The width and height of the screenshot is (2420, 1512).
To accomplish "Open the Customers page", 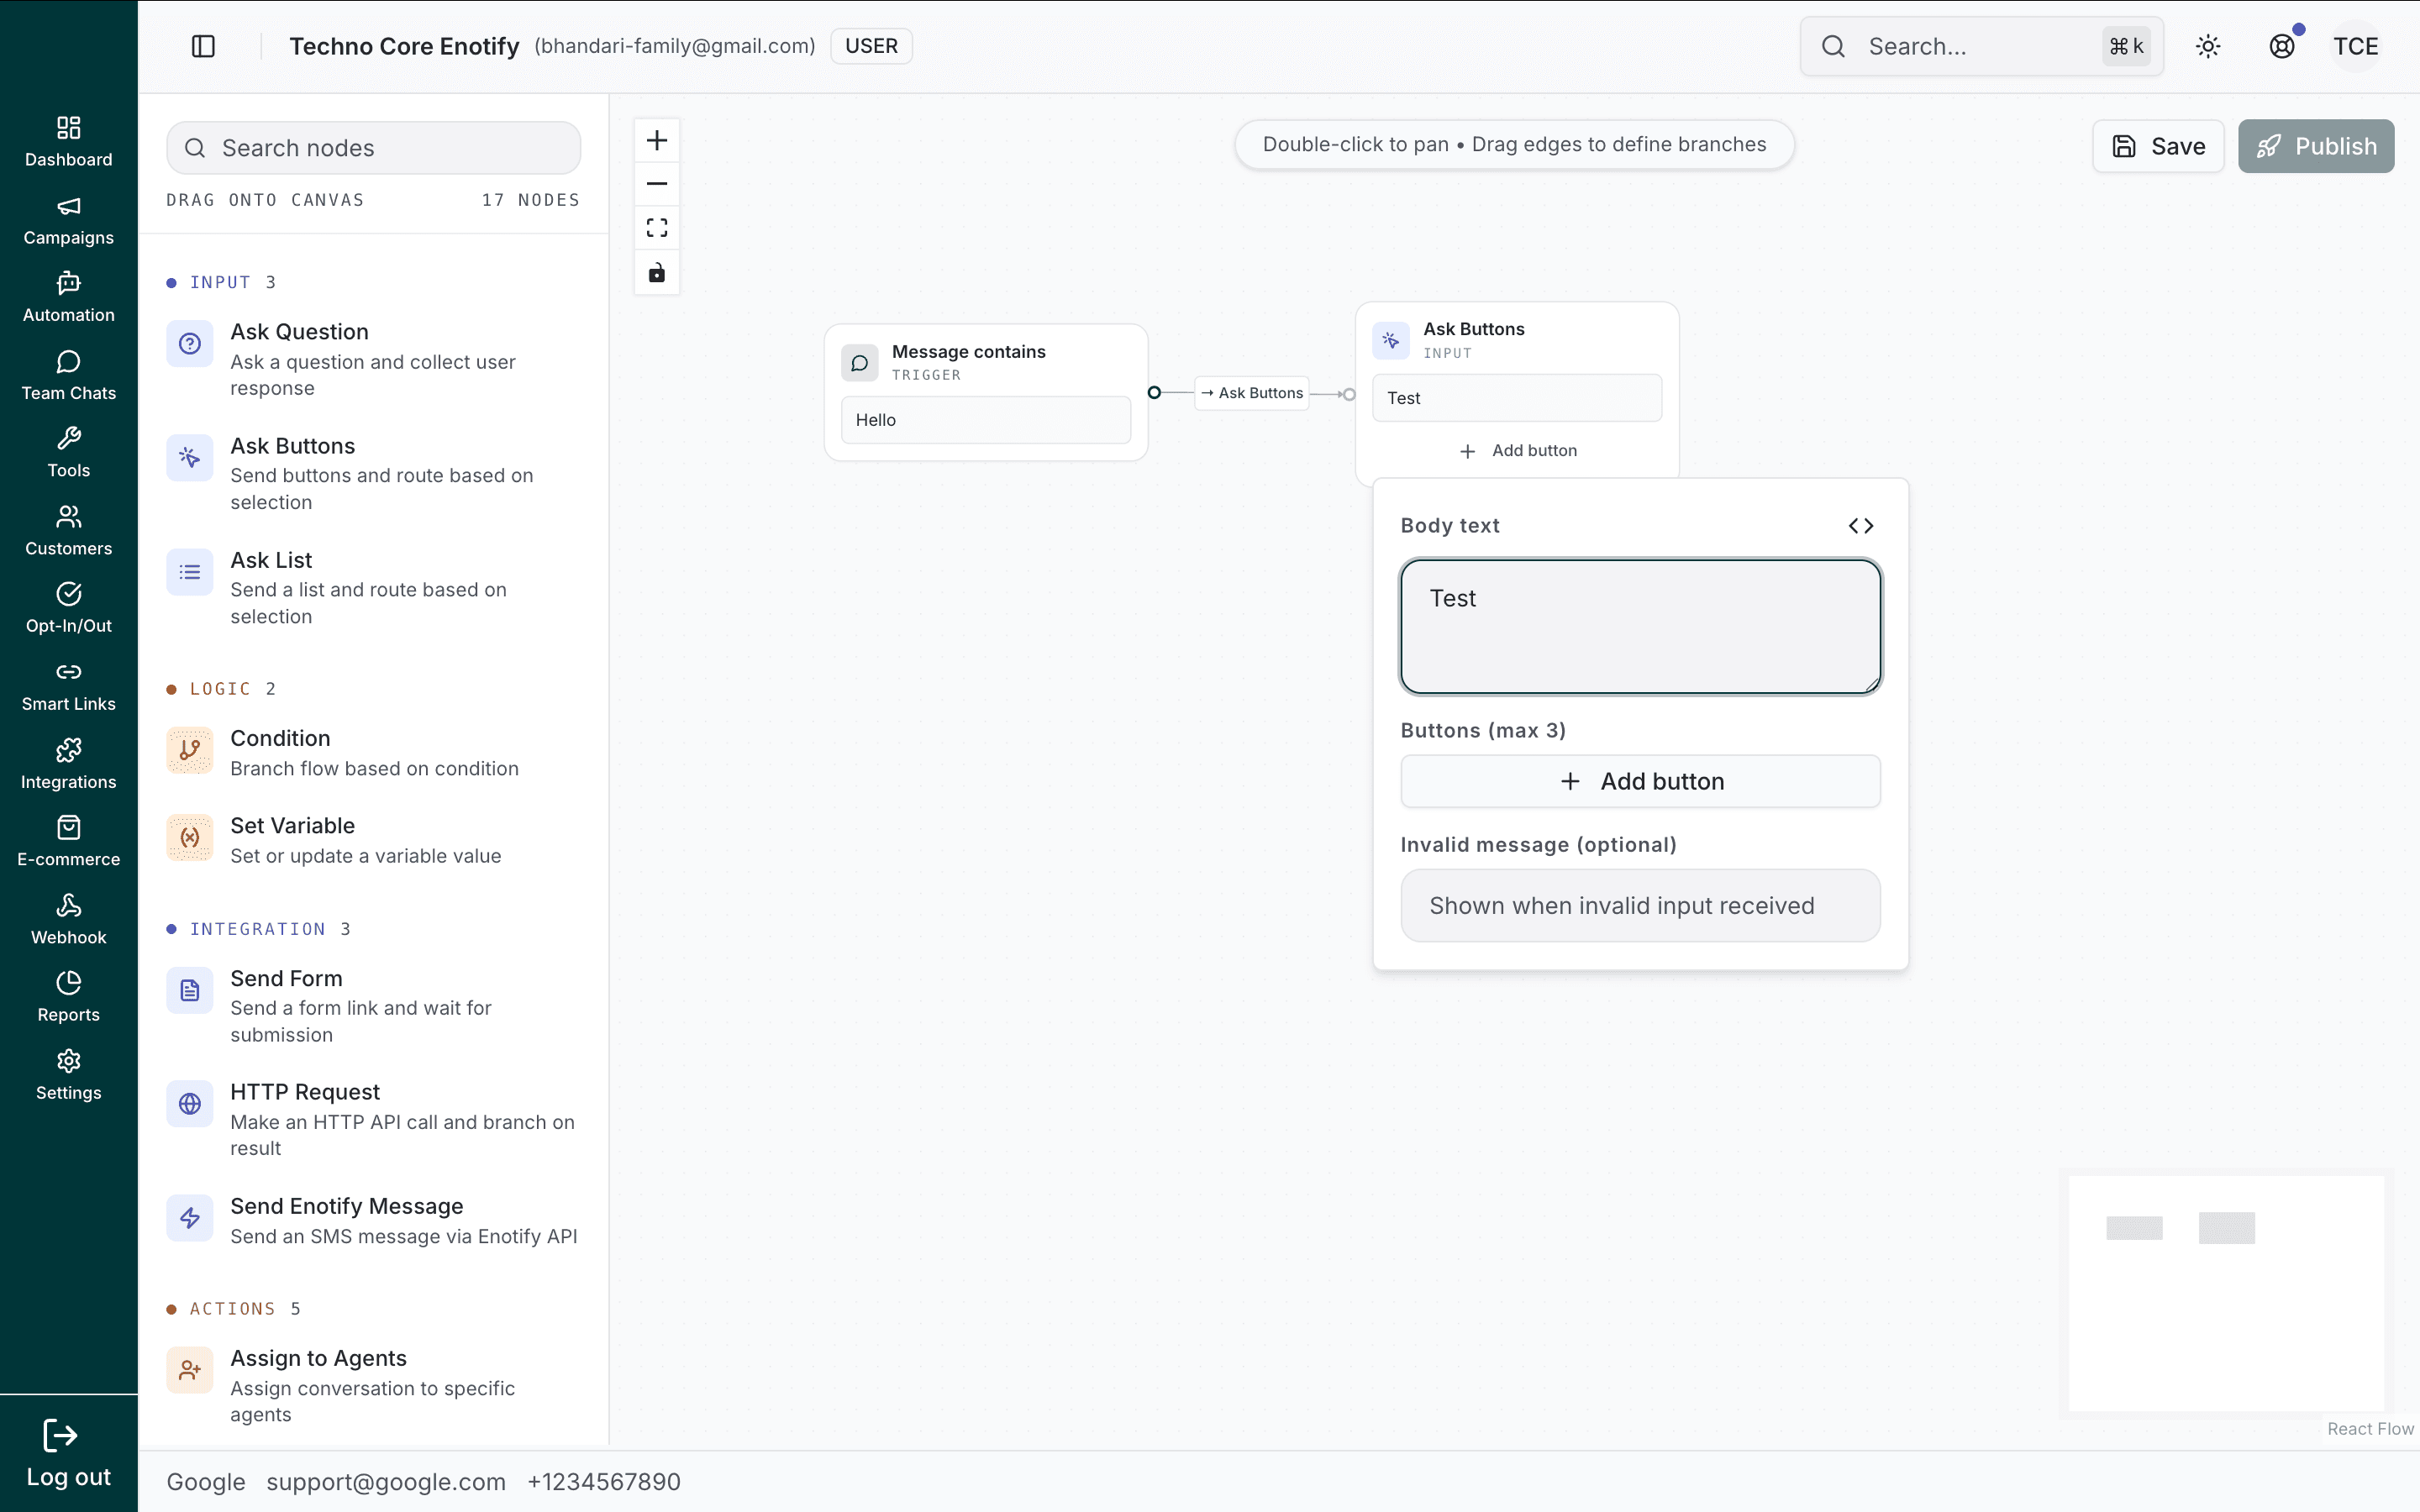I will click(68, 530).
